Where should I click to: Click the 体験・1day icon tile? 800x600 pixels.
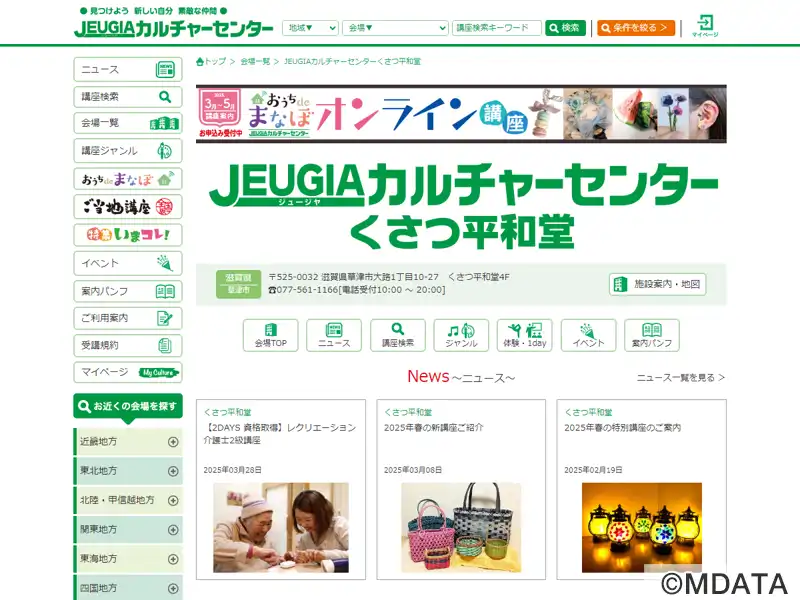pos(524,335)
